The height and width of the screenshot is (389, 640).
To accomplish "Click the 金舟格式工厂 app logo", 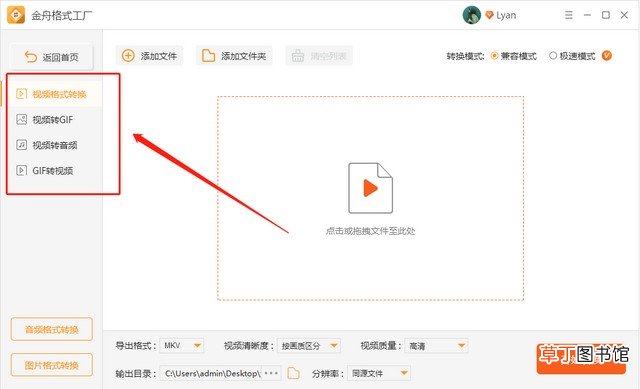I will pos(16,15).
